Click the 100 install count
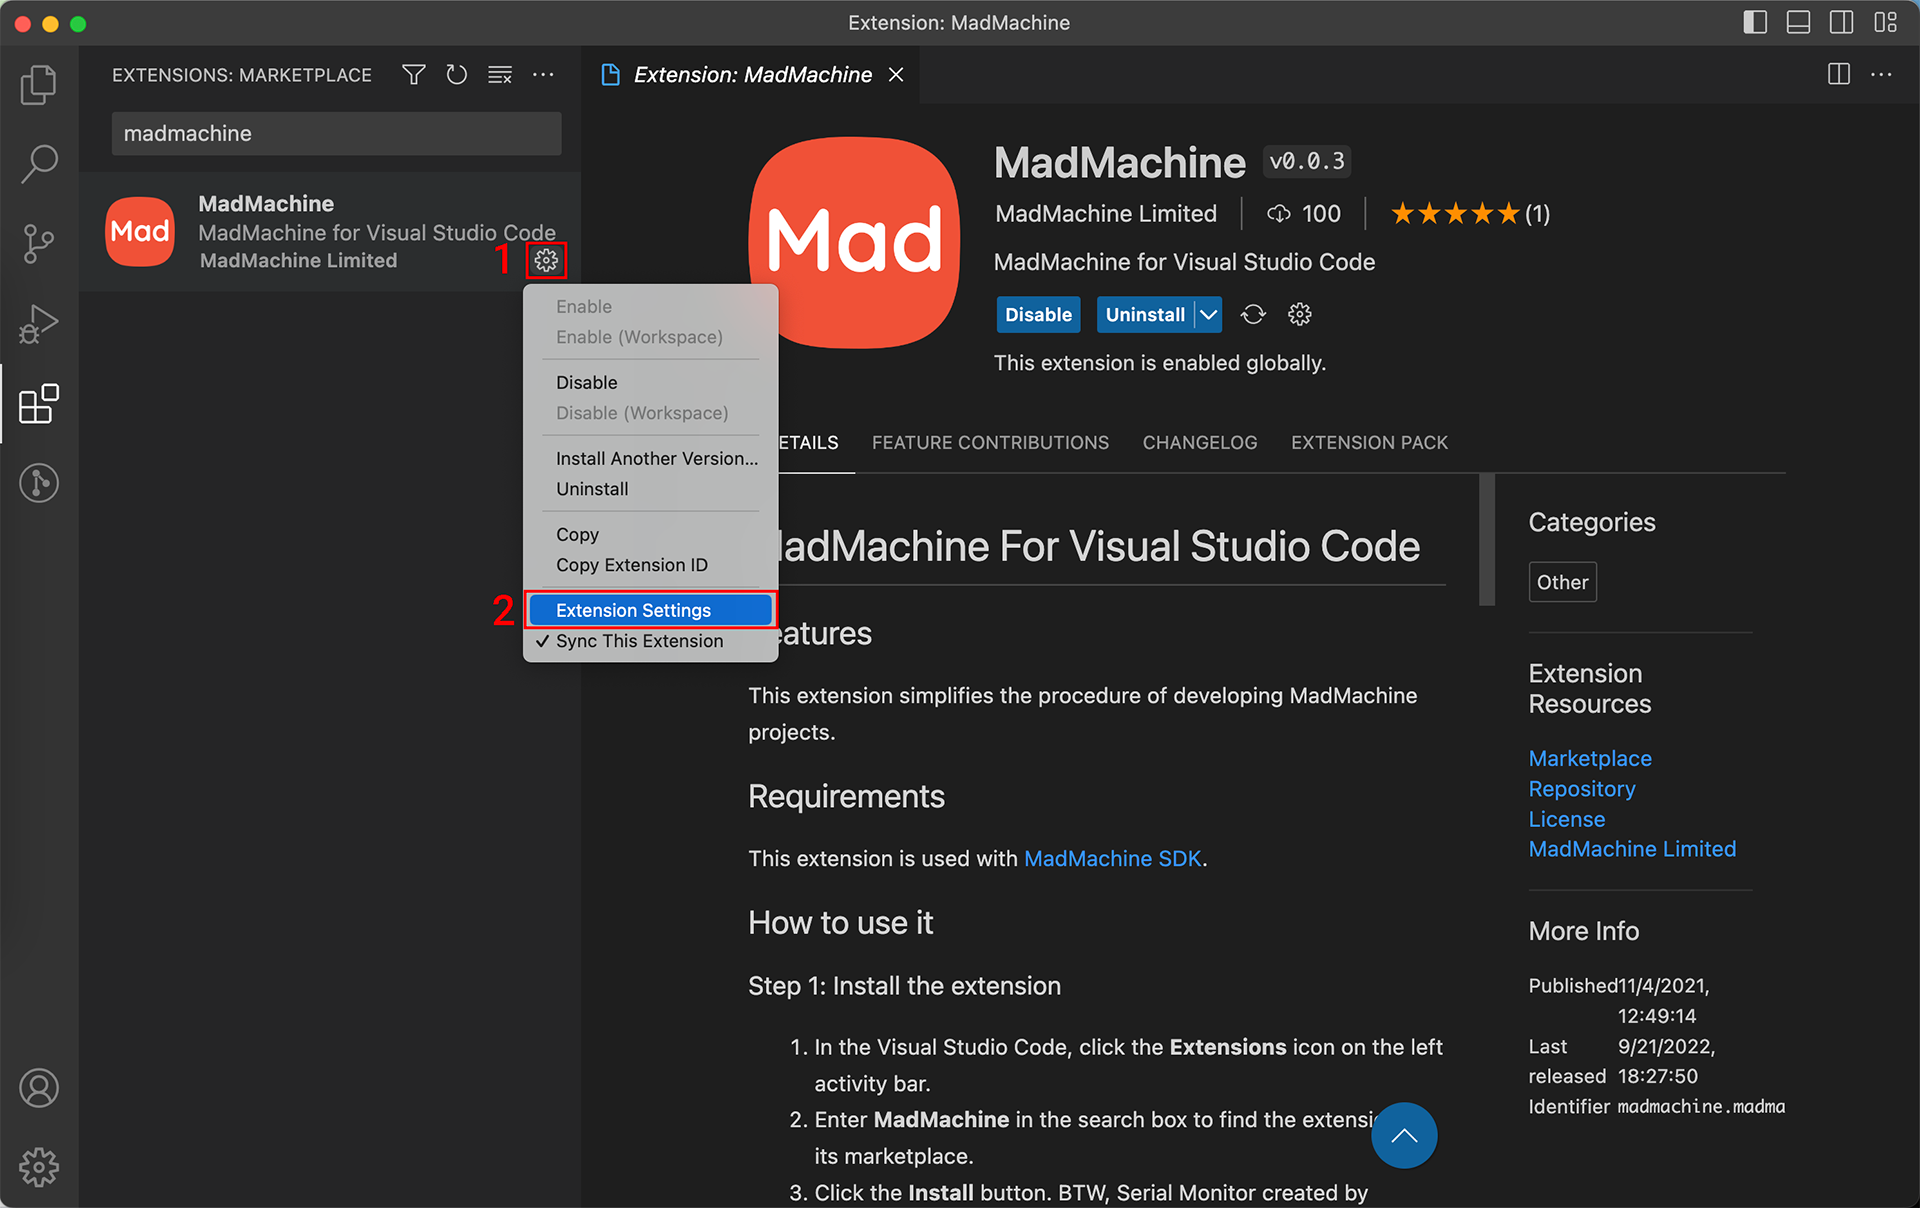This screenshot has width=1920, height=1208. tap(1304, 214)
